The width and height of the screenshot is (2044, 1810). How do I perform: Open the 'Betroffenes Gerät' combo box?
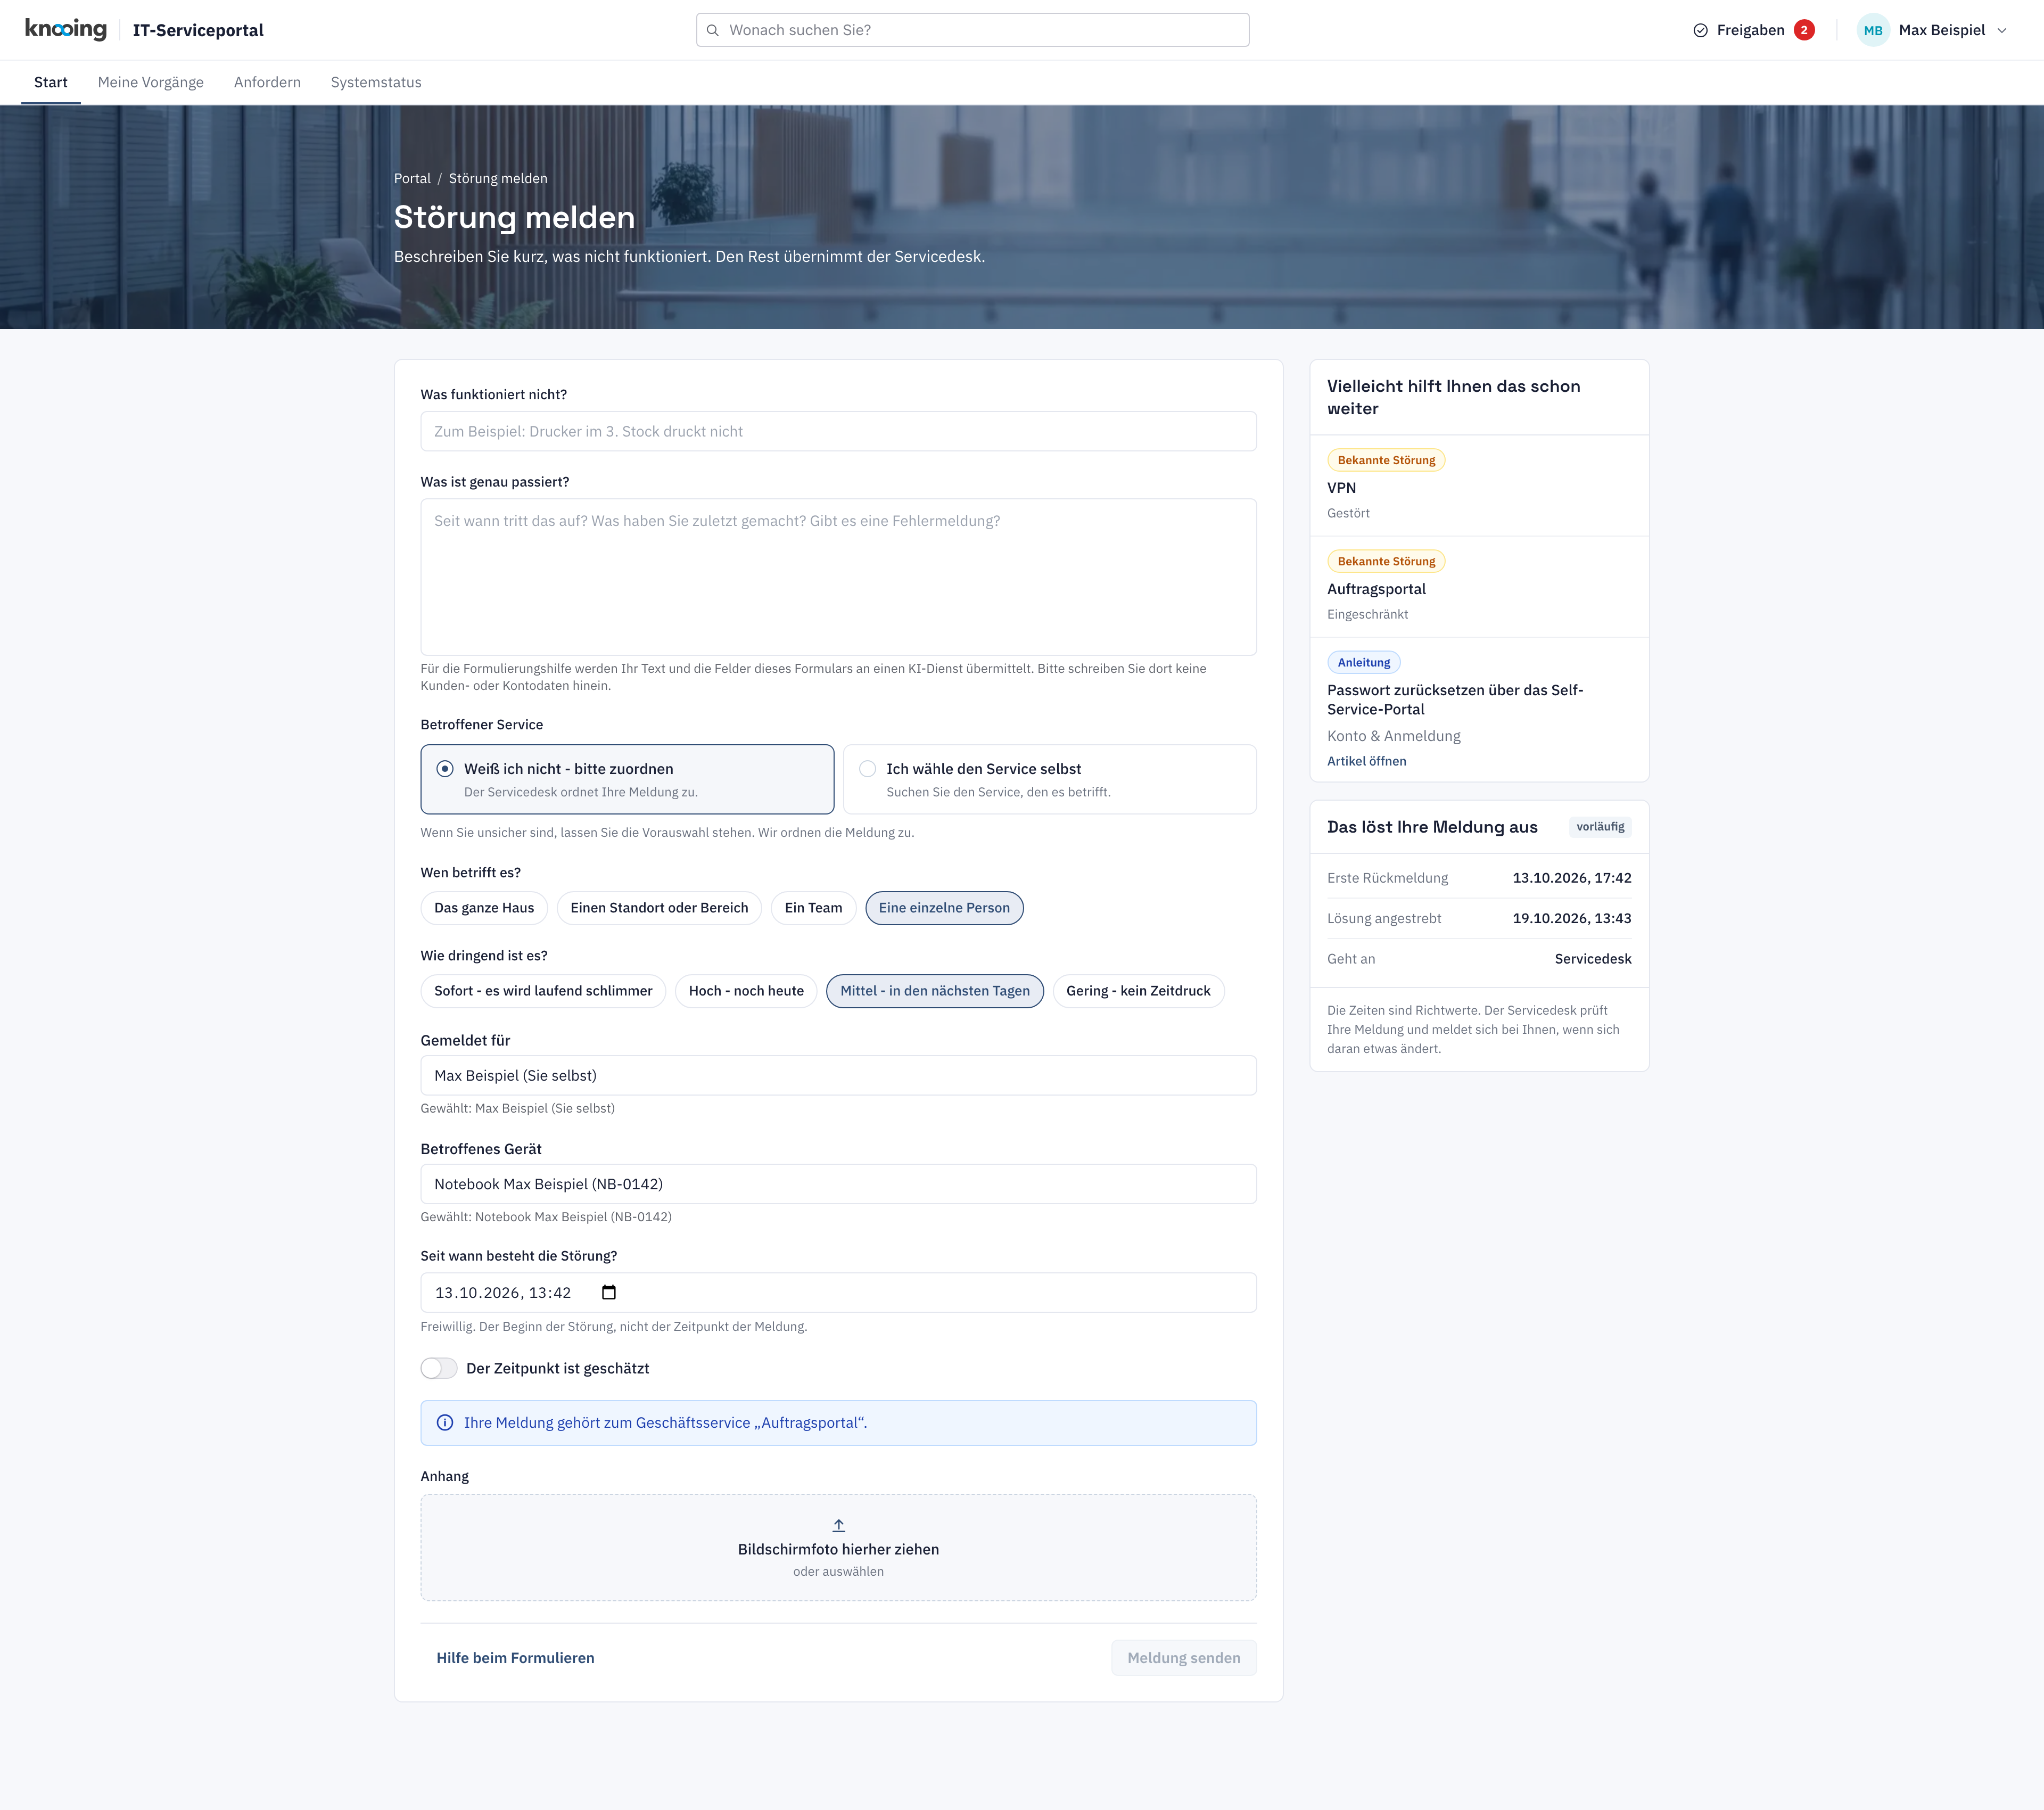tap(839, 1184)
